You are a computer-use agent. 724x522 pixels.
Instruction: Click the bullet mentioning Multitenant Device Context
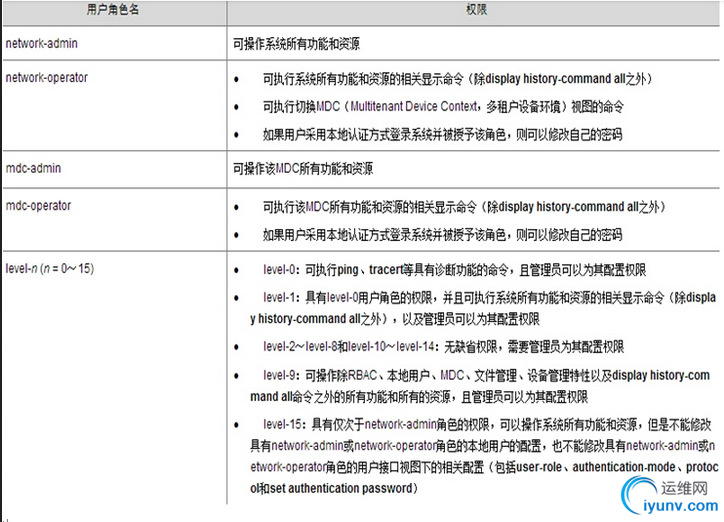tap(443, 107)
